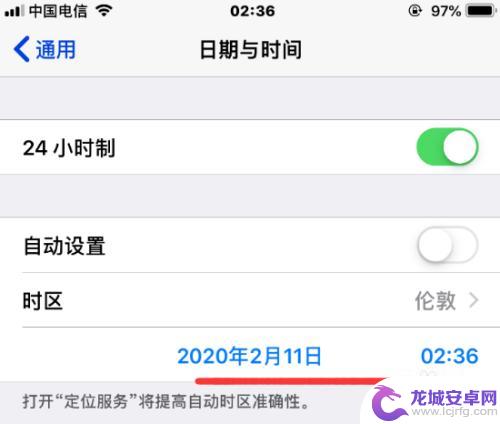This screenshot has height=424, width=500.
Task: Tap the status bar clock 02:36
Action: coord(252,11)
